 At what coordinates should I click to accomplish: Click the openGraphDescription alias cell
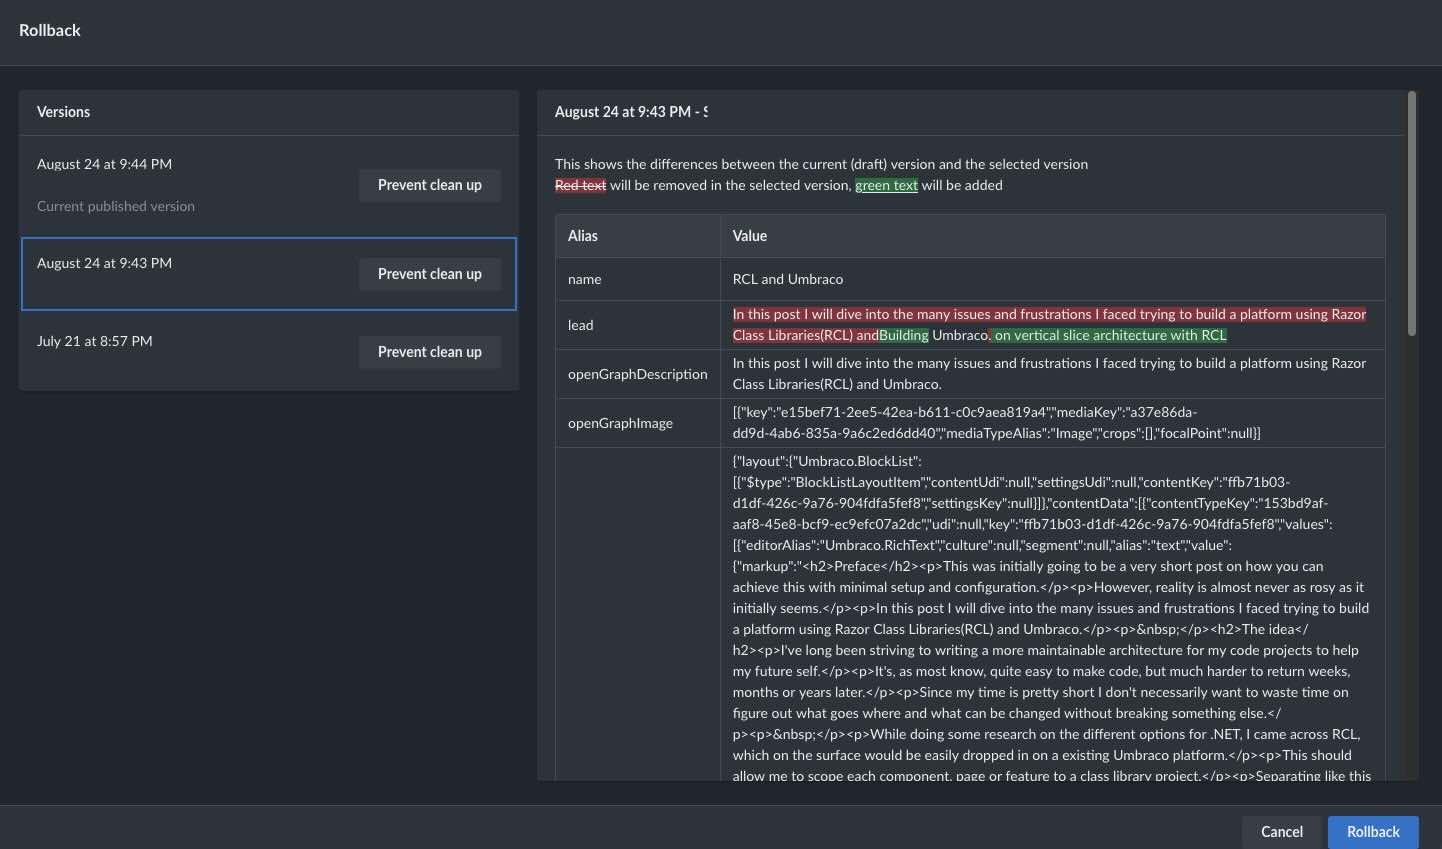637,374
